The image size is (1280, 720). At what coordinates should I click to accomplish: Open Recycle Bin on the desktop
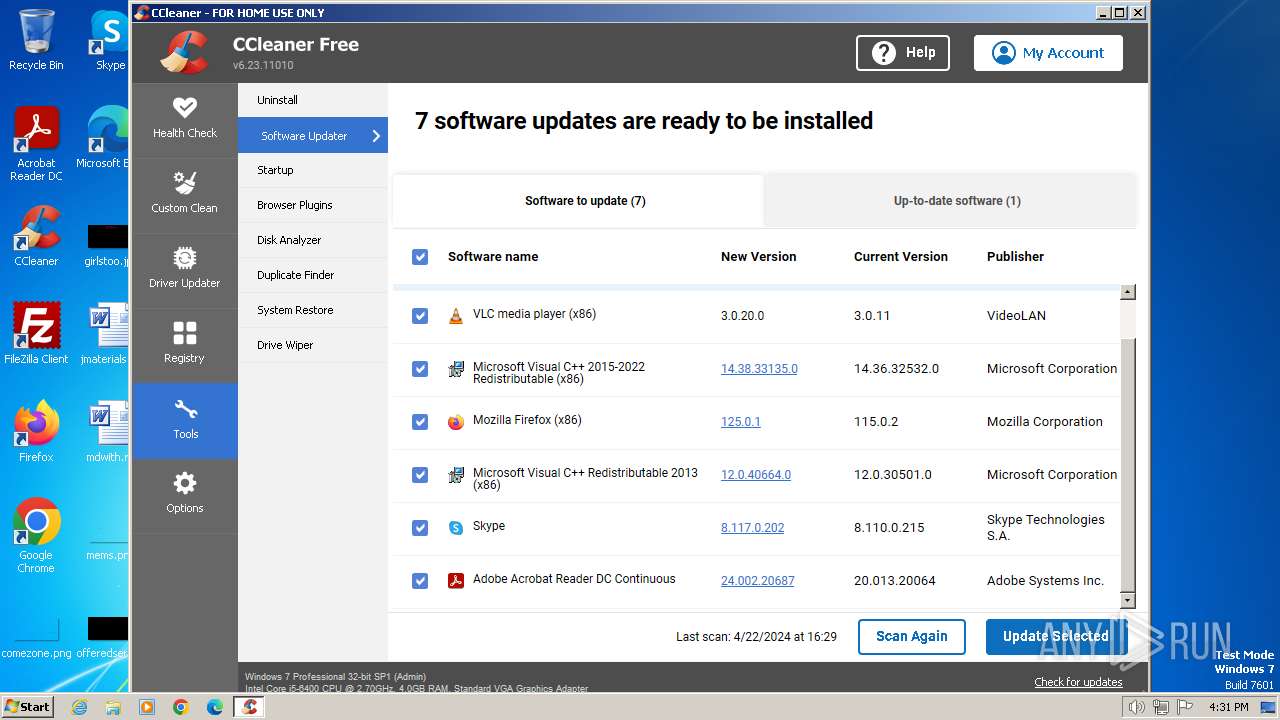click(x=36, y=40)
